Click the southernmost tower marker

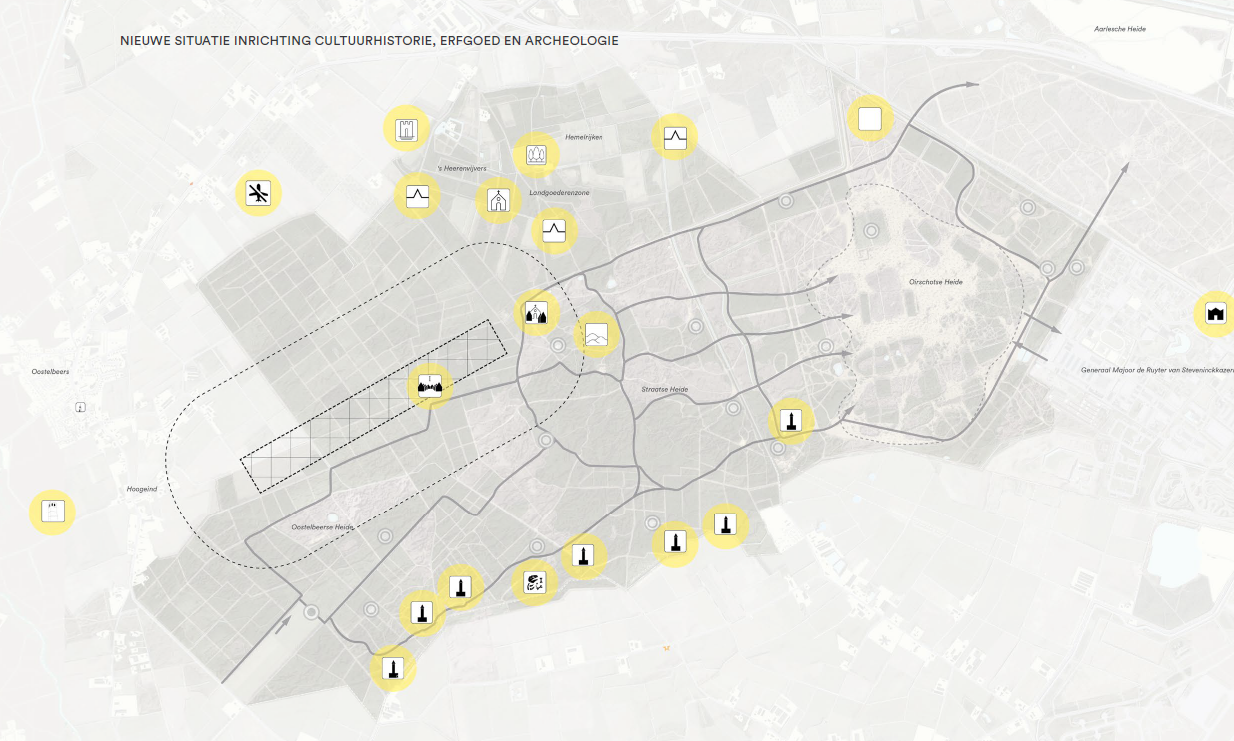tap(393, 669)
